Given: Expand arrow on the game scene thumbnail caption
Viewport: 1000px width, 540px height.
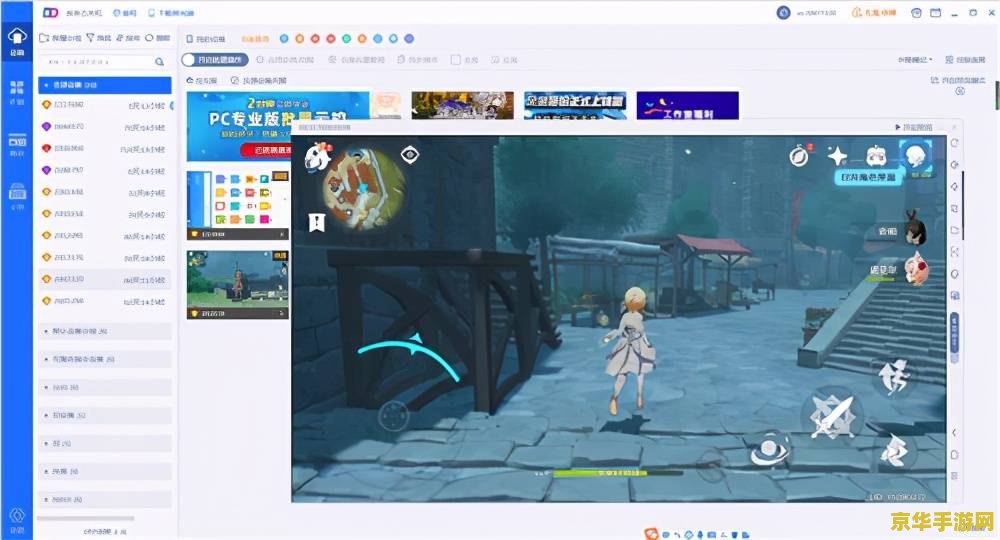Looking at the screenshot, I should click(282, 314).
